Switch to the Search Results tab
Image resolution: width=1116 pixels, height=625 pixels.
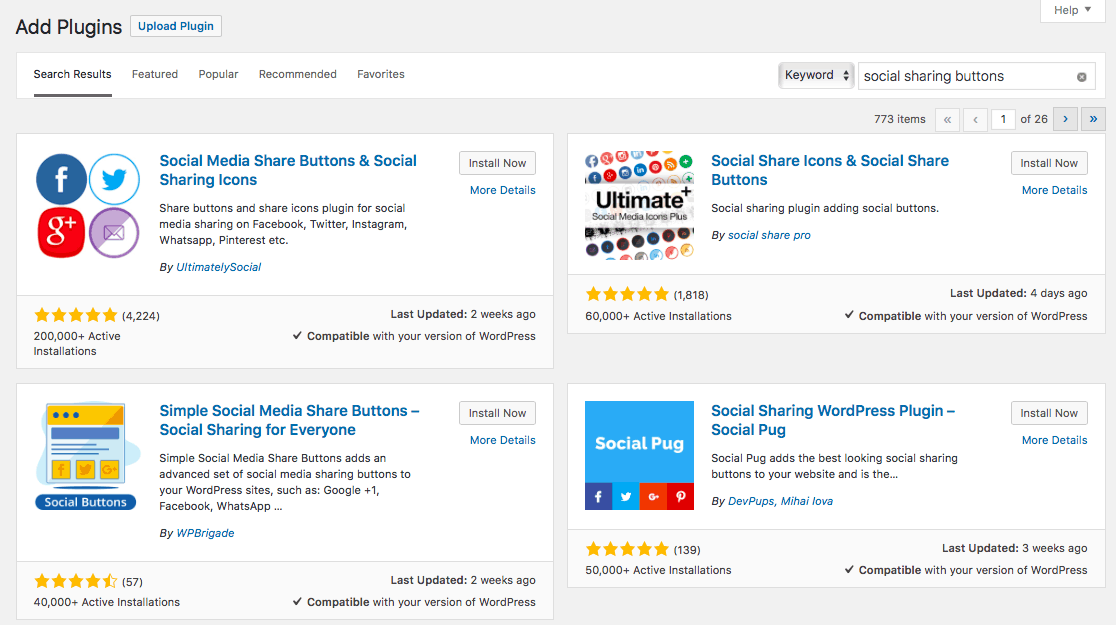click(x=73, y=74)
